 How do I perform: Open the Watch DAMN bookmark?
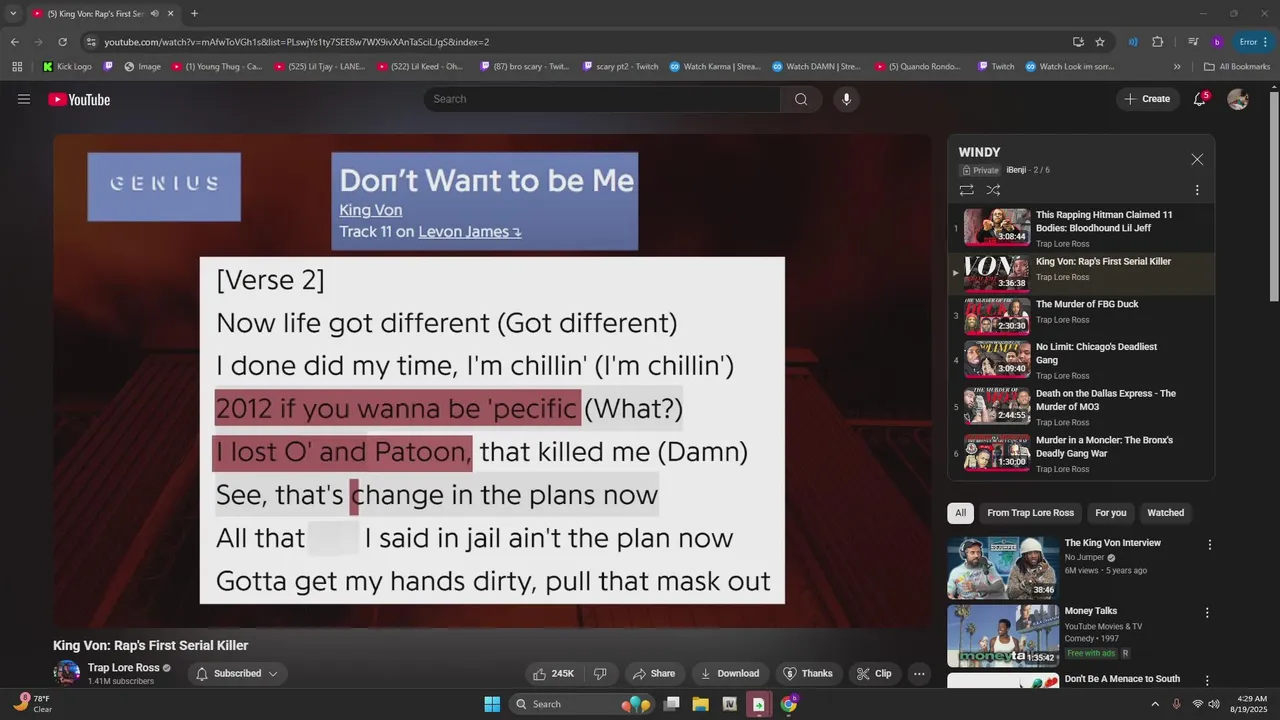(x=816, y=67)
